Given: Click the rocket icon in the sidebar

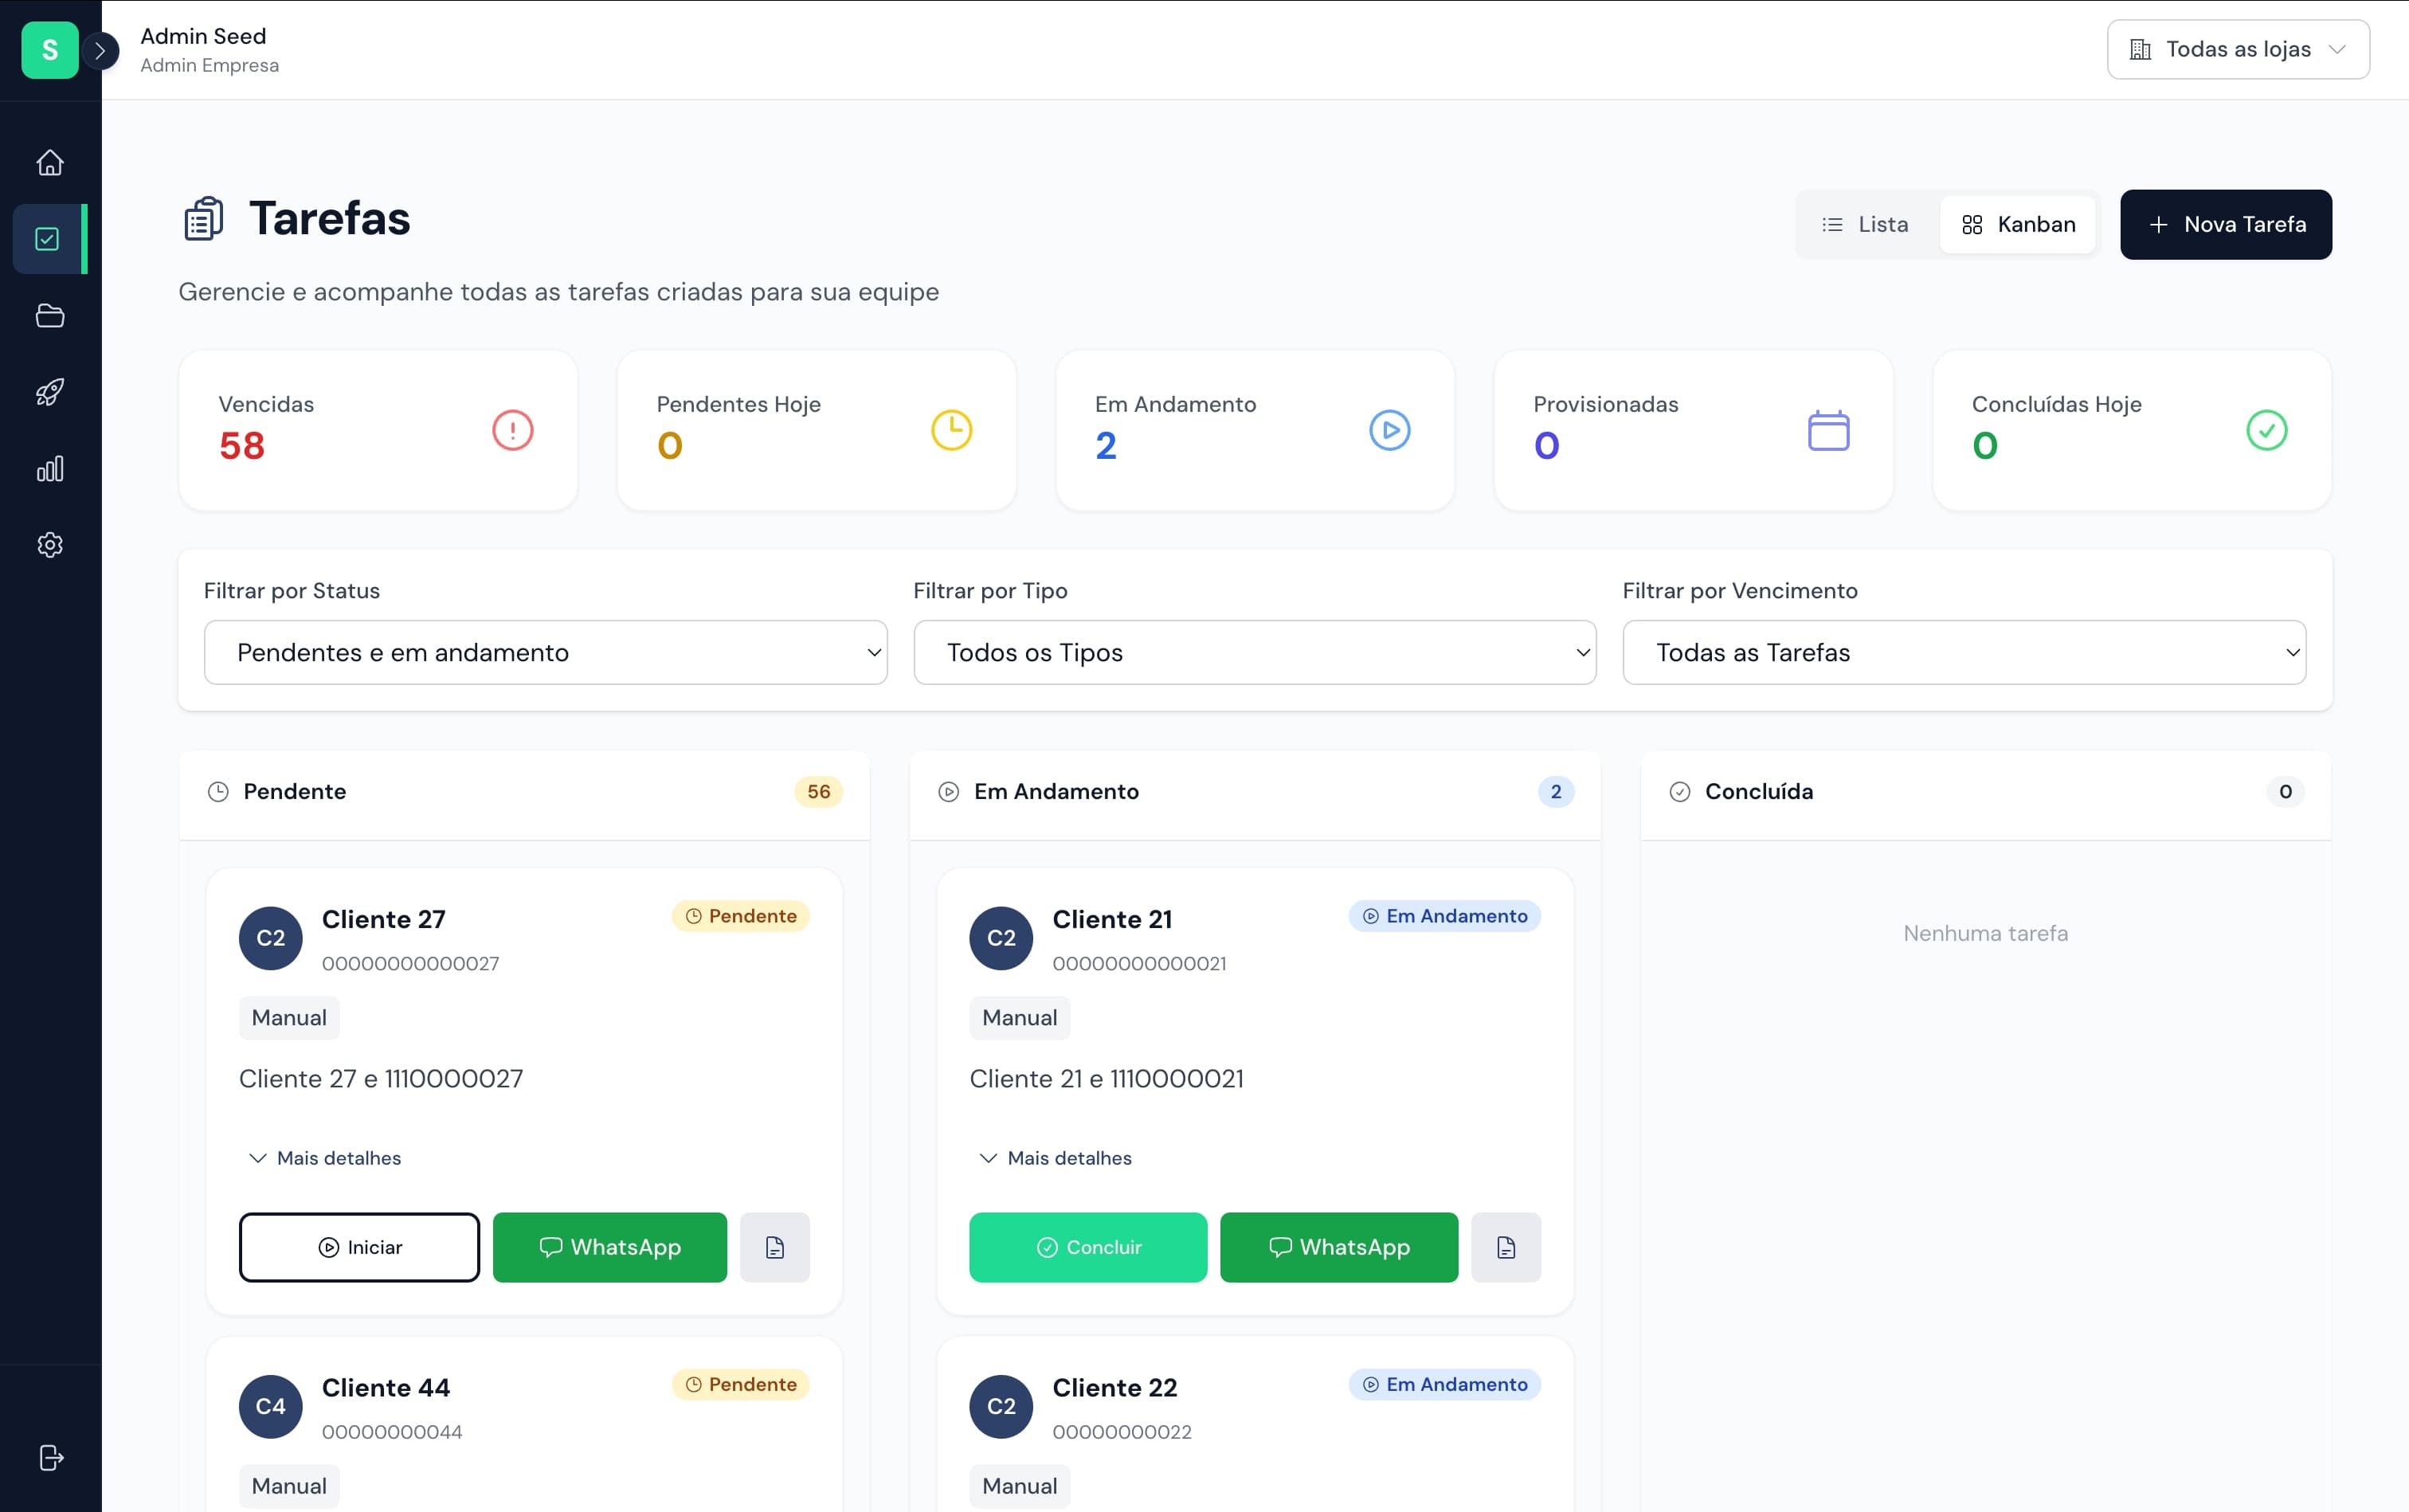Looking at the screenshot, I should click(x=49, y=392).
